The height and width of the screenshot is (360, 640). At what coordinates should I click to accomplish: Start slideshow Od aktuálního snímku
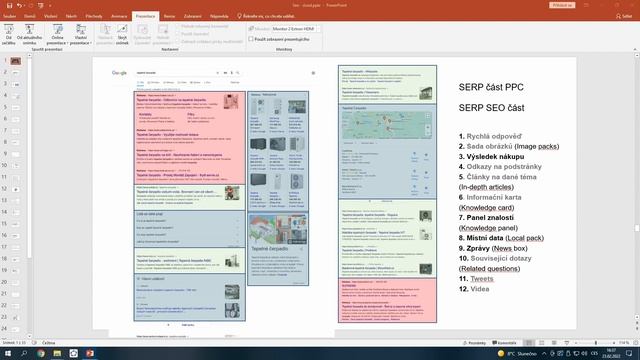pos(29,34)
